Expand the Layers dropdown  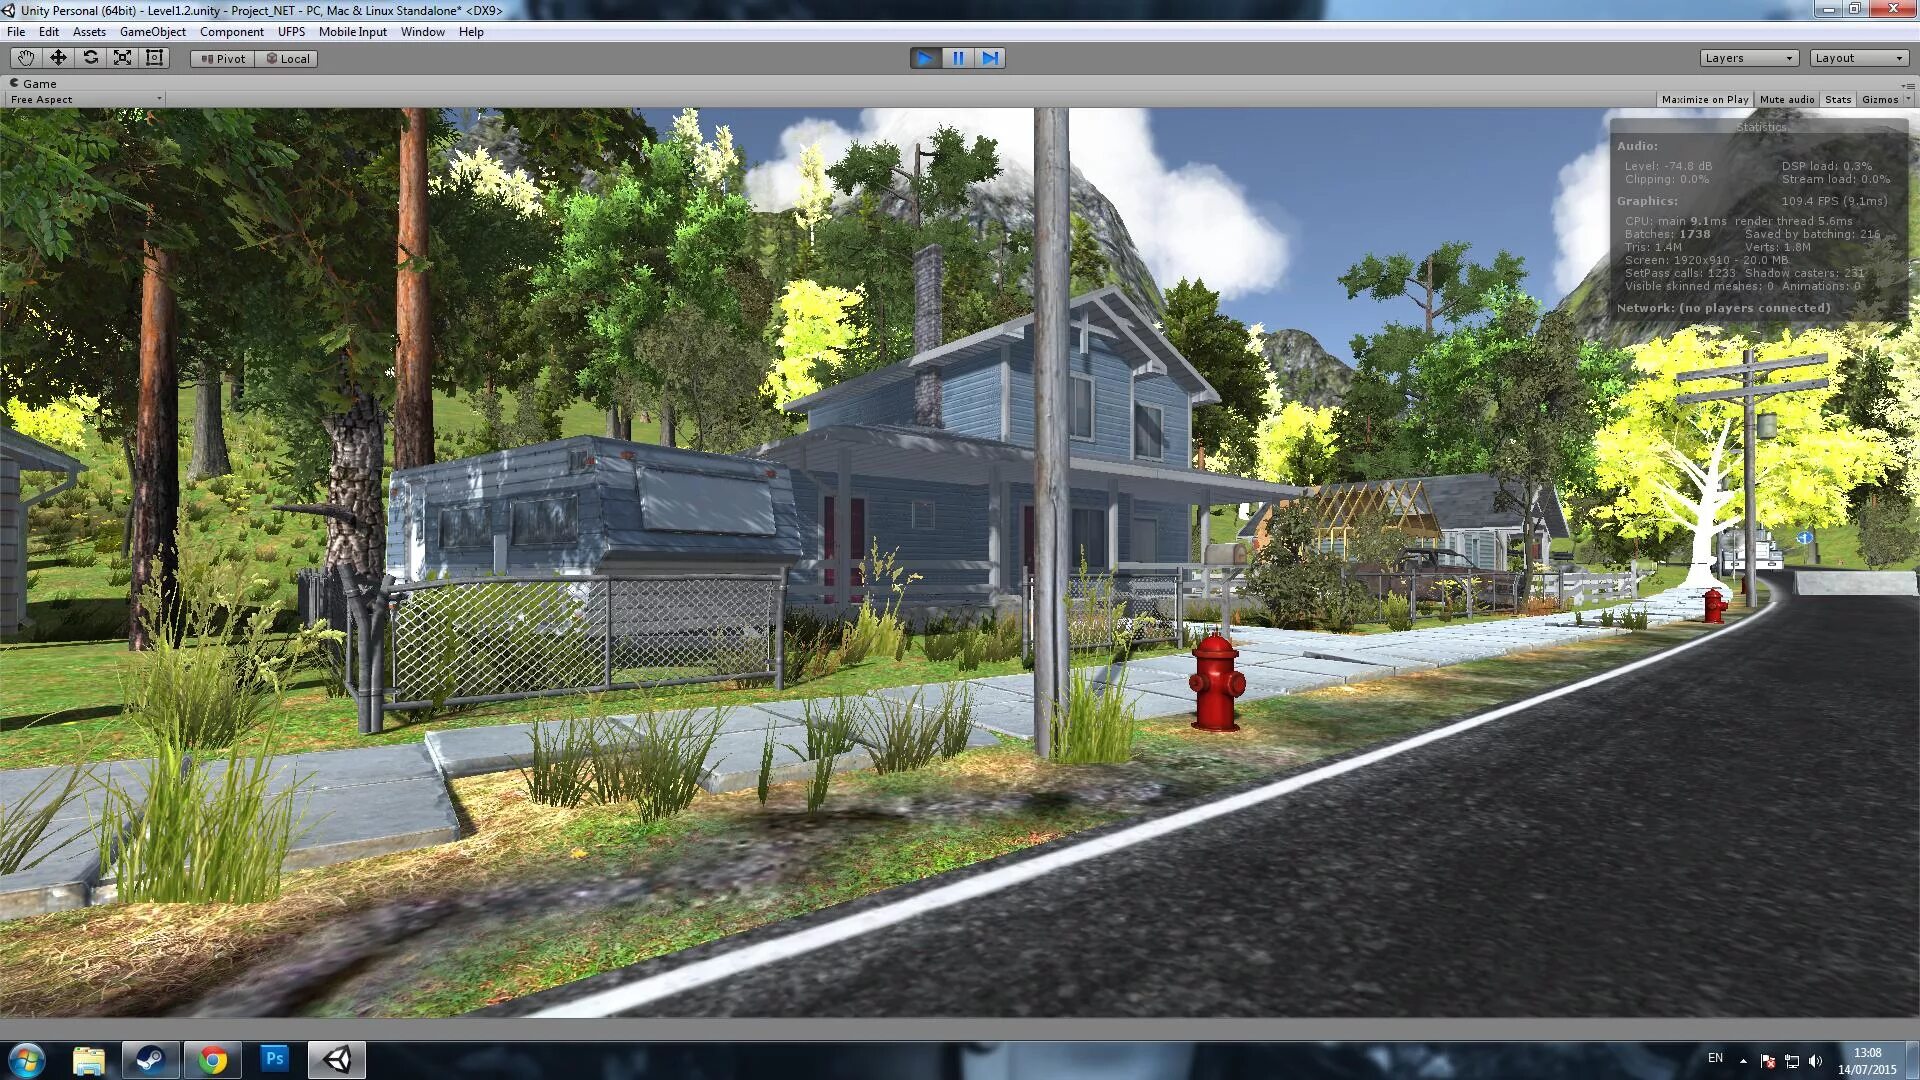pos(1749,58)
